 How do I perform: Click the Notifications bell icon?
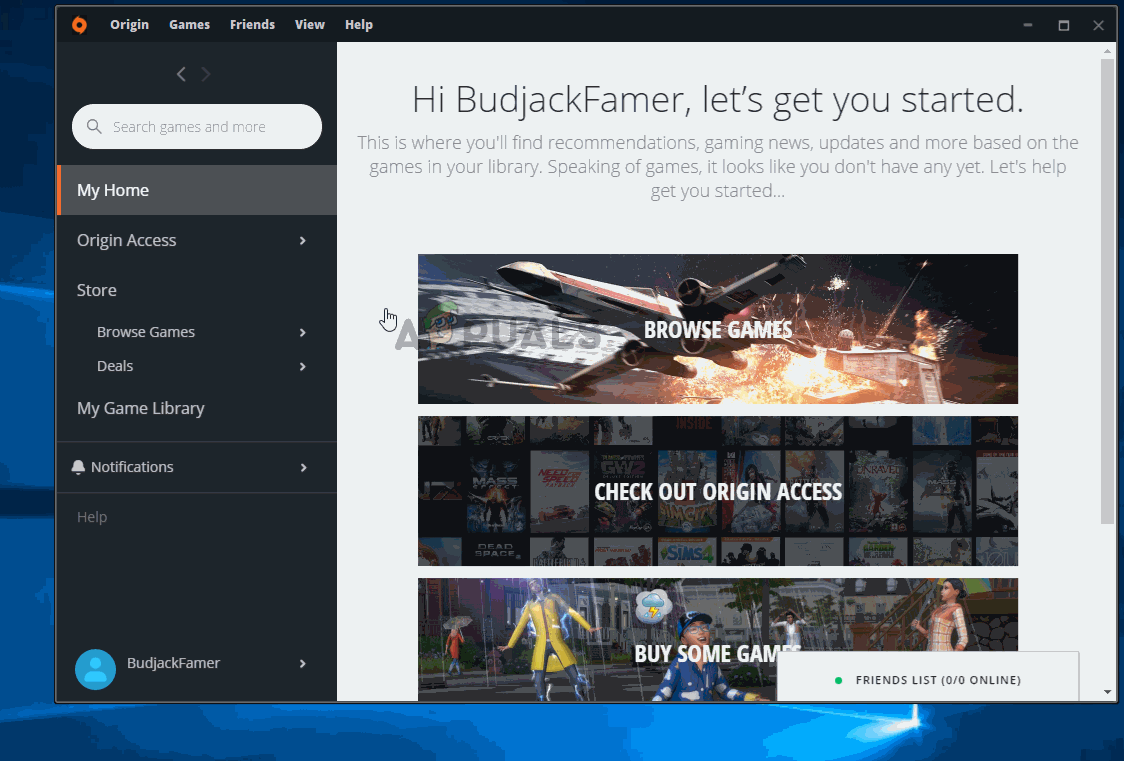coord(78,467)
